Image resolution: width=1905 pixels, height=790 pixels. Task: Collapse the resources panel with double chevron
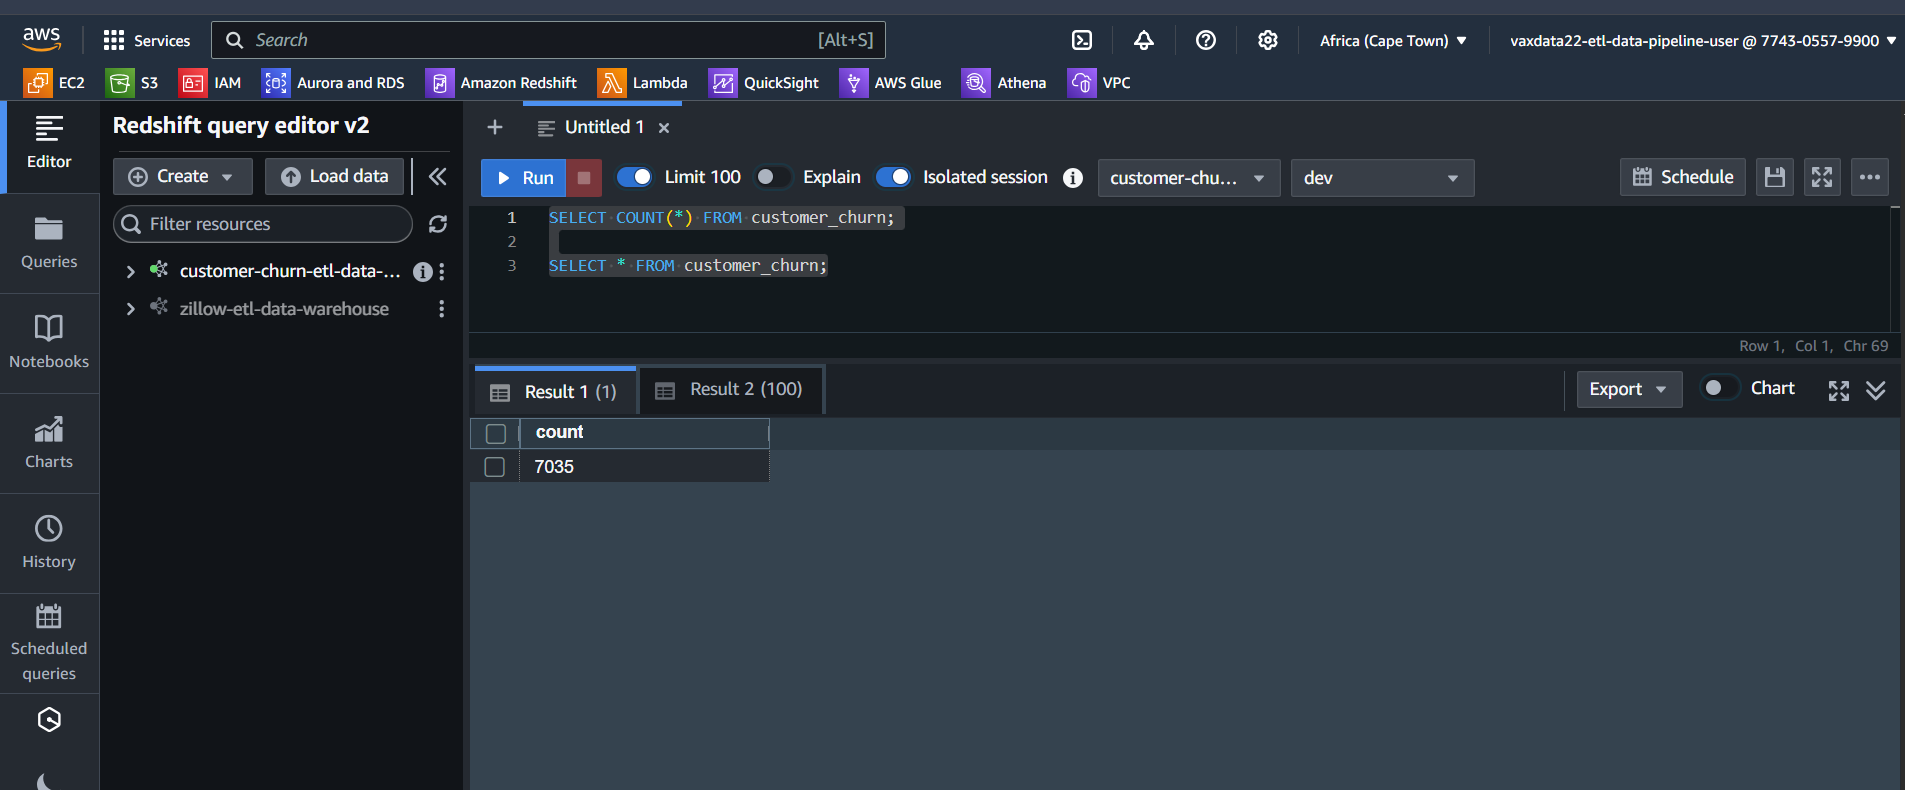pyautogui.click(x=437, y=177)
